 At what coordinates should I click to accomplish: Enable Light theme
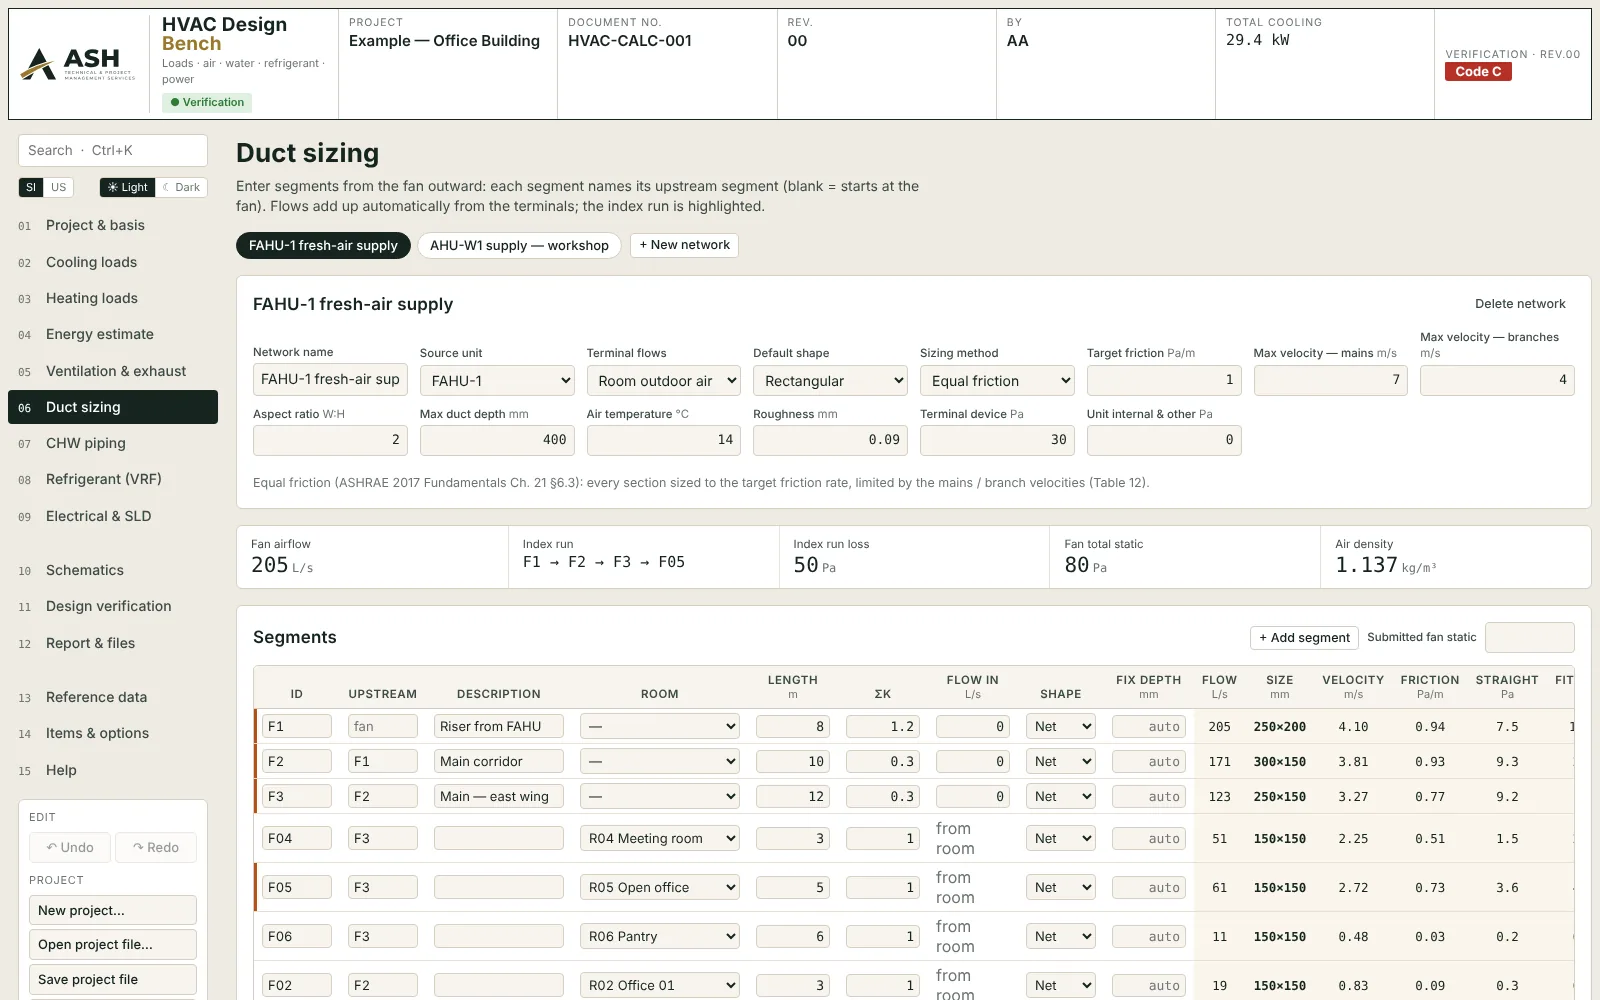(127, 187)
